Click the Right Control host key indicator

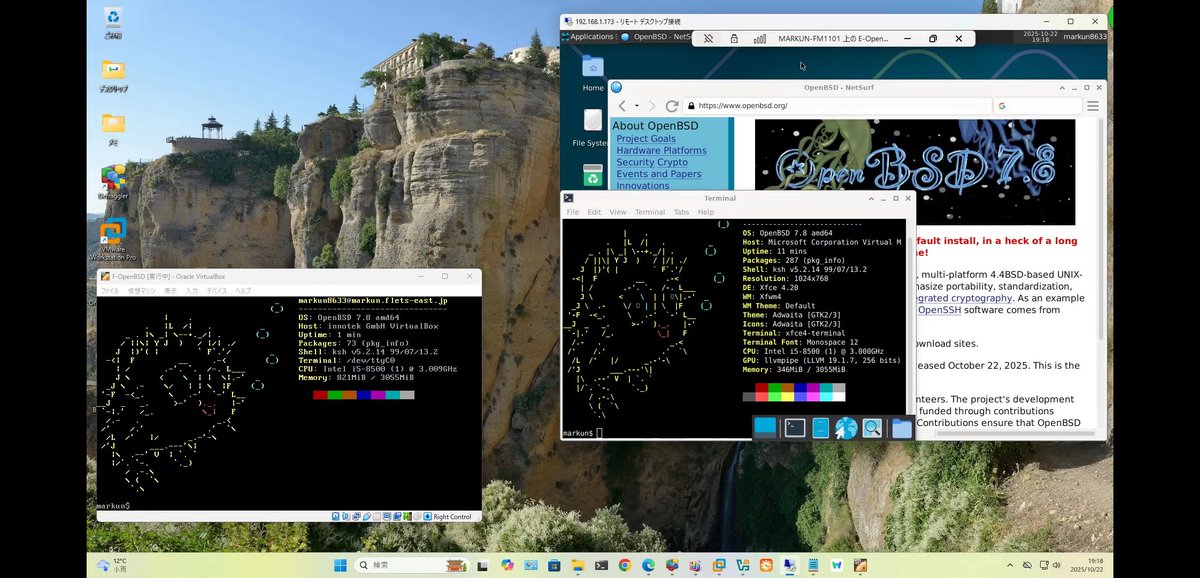[451, 517]
